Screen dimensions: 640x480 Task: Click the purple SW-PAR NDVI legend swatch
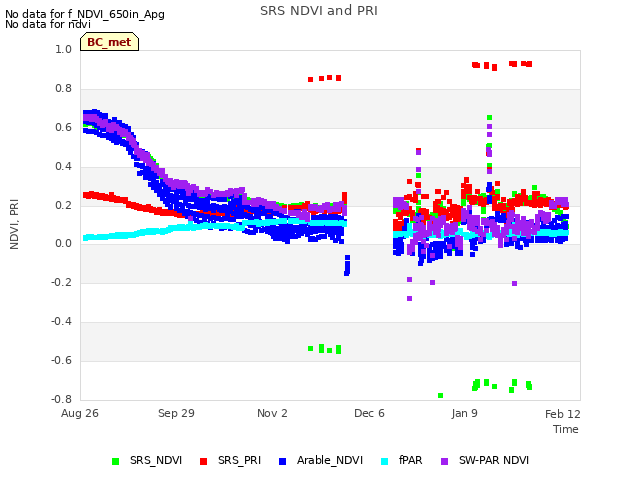pos(444,461)
